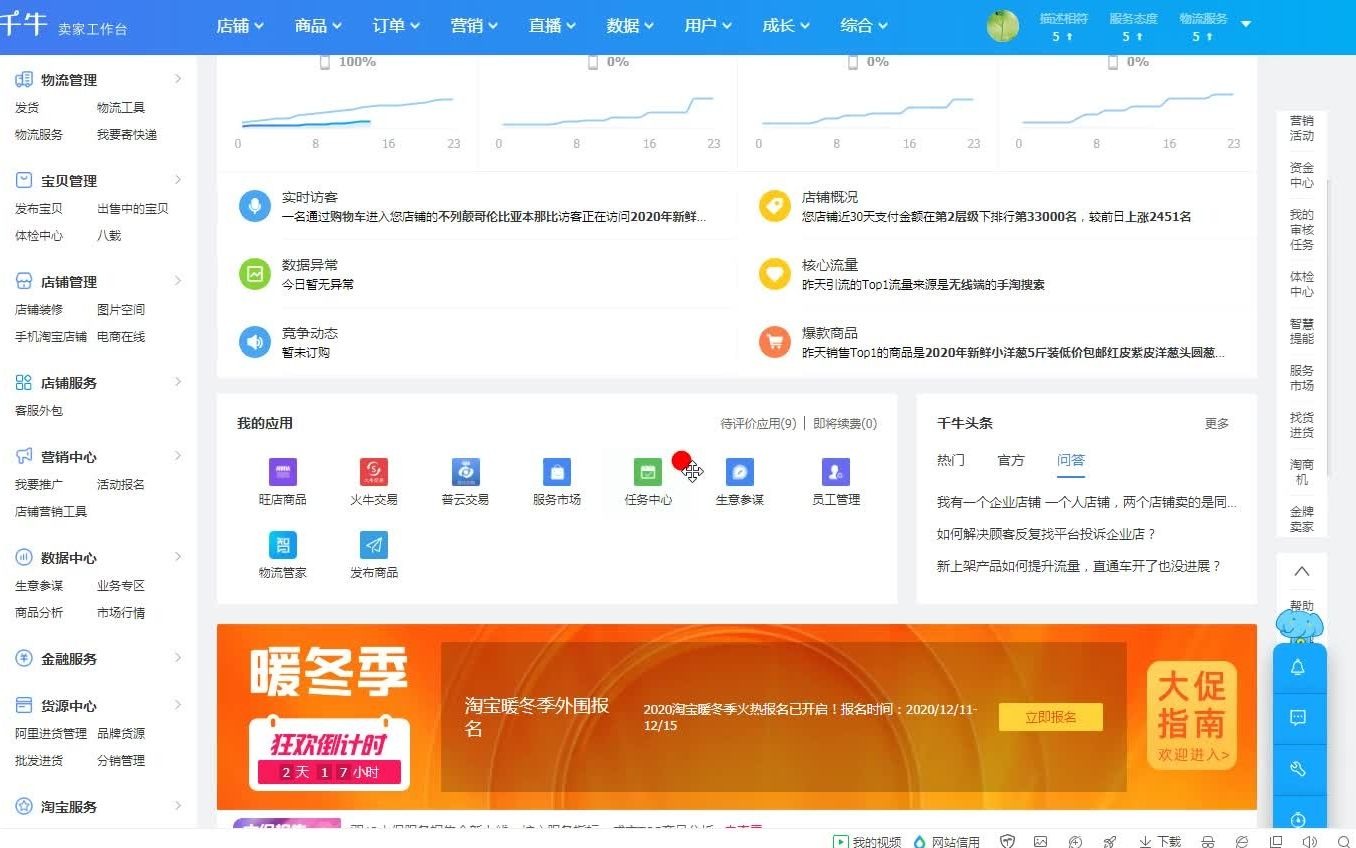Click the speaker volume icon in status bar

pyautogui.click(x=1310, y=842)
